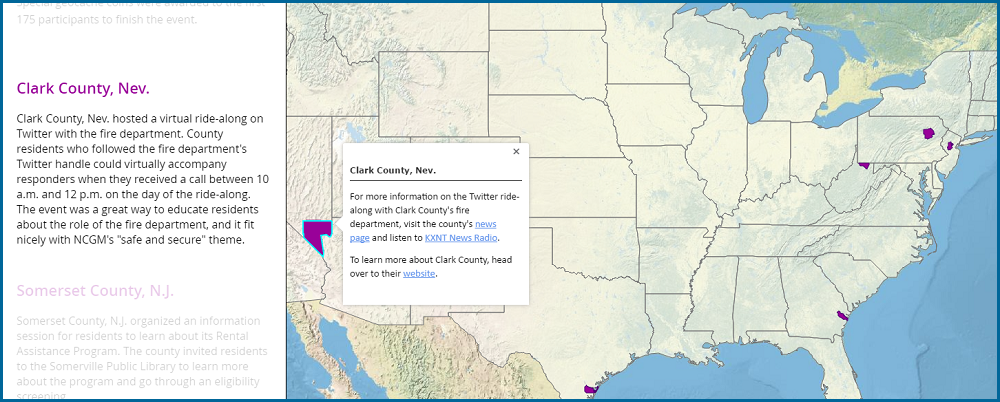Click the Somerset County description paragraph

[142, 358]
